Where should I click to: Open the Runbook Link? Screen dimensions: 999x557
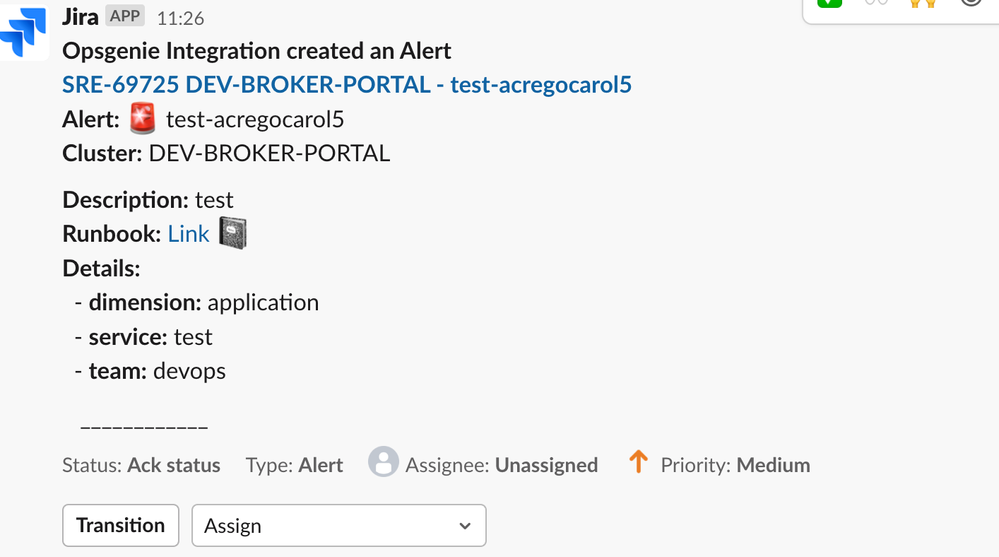189,234
